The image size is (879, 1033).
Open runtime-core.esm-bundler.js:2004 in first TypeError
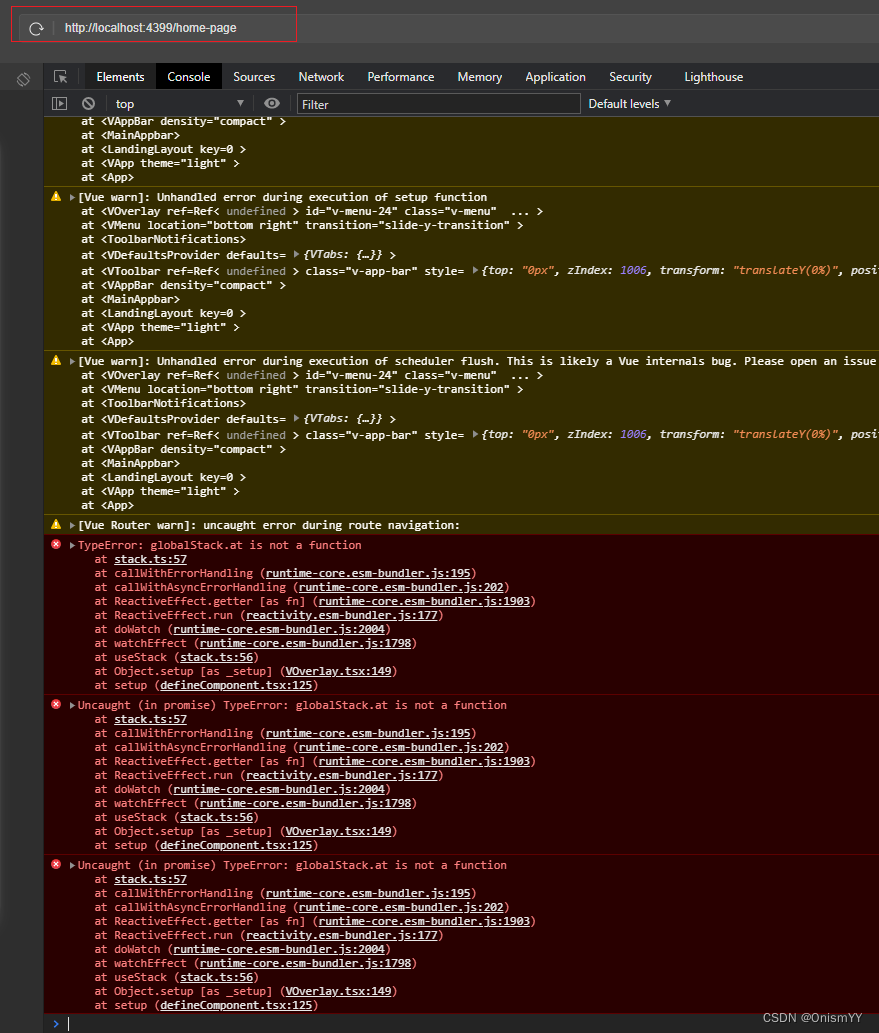pyautogui.click(x=279, y=629)
